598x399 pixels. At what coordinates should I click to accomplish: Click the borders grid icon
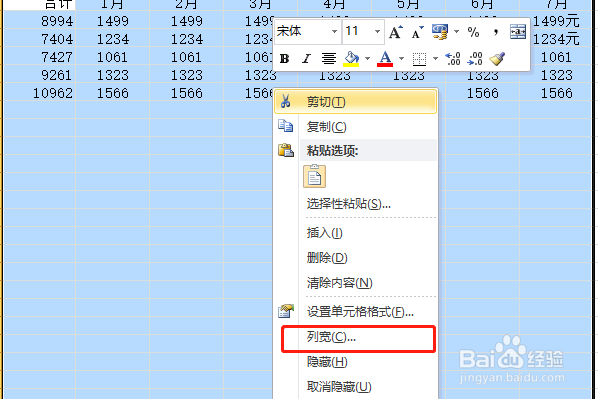point(420,59)
